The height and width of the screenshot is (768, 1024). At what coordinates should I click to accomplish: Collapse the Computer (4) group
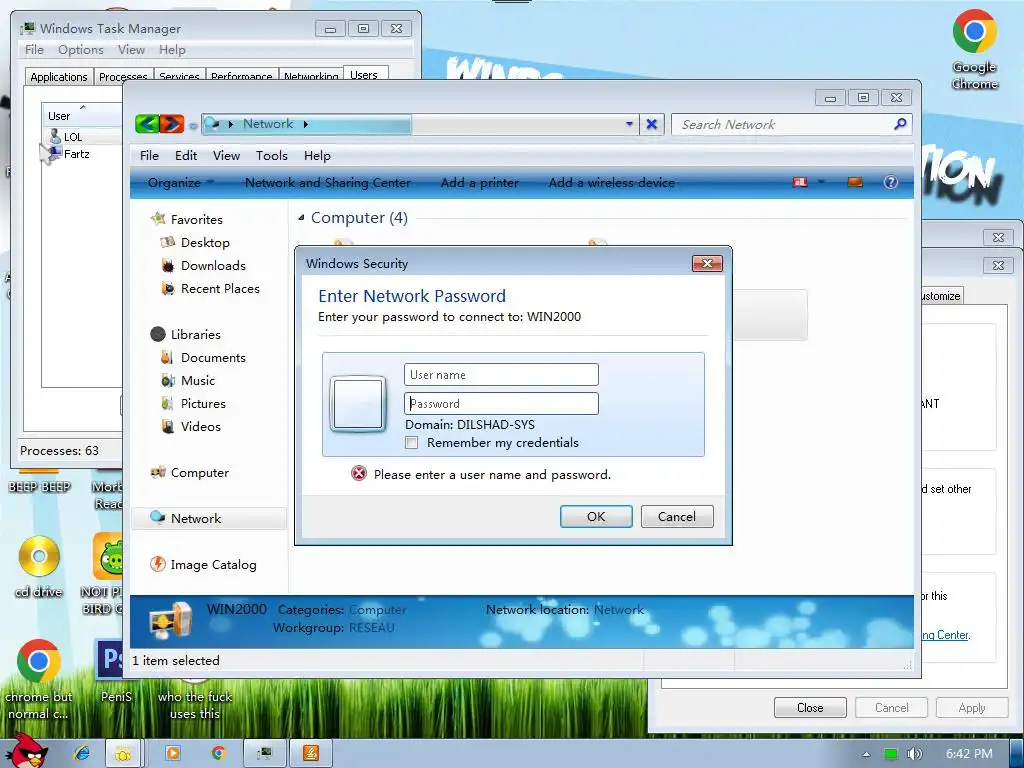coord(301,217)
